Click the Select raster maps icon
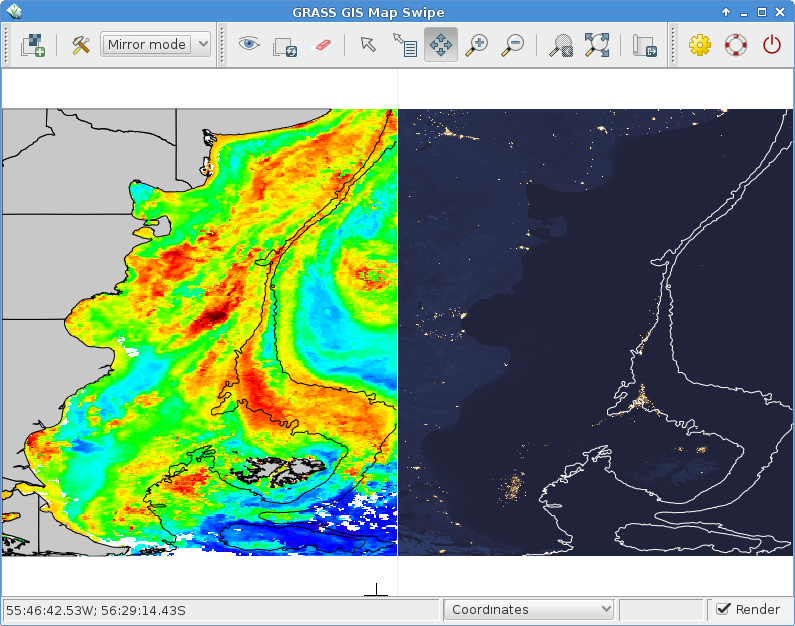This screenshot has width=795, height=626. point(35,45)
